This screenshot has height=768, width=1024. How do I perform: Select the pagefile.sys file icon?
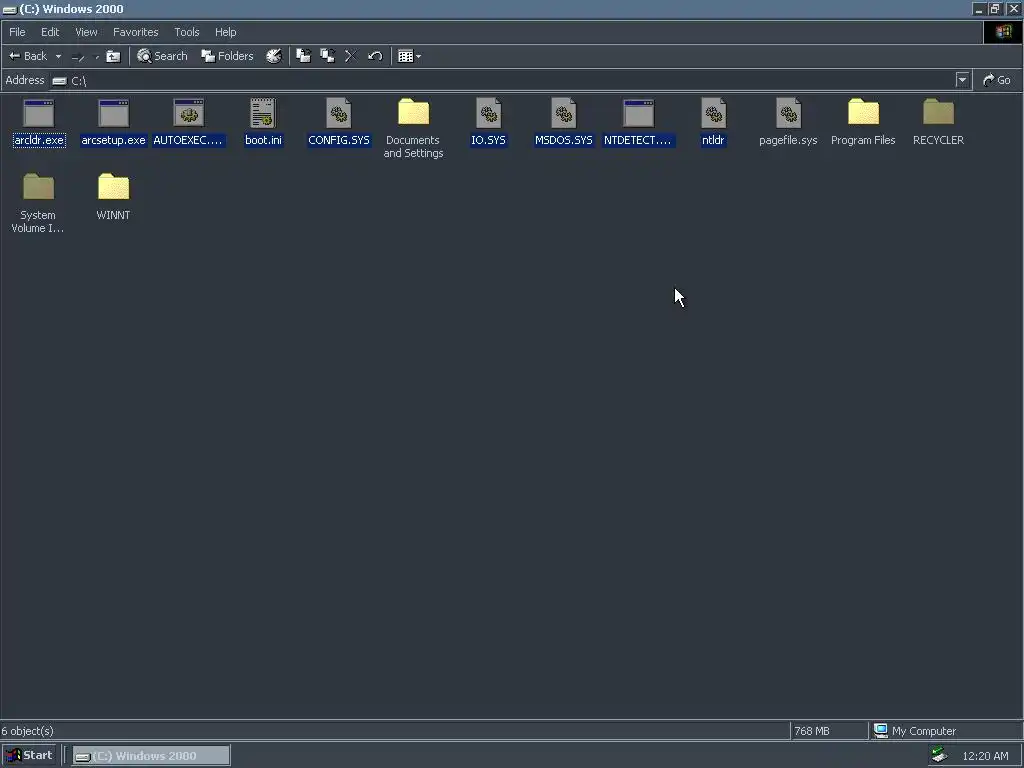(x=788, y=114)
